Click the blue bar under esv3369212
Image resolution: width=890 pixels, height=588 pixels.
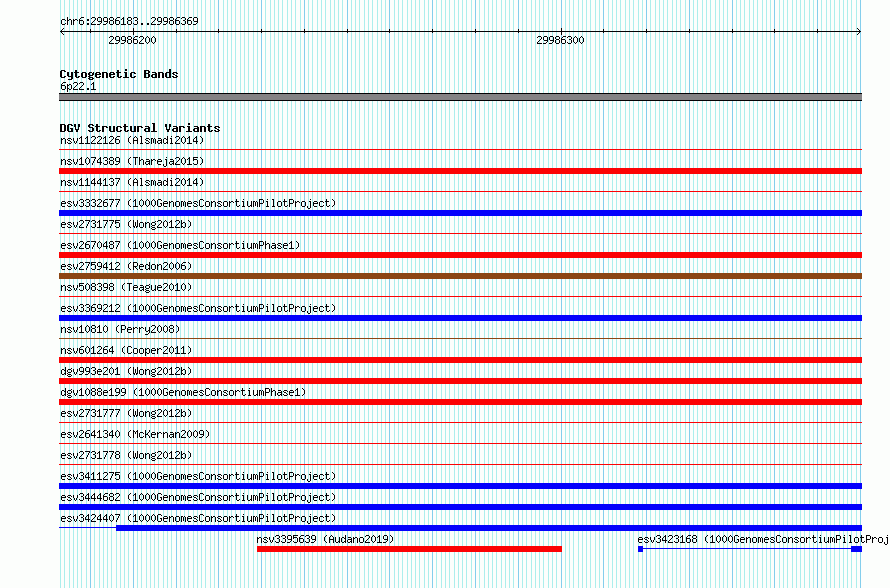coord(460,318)
